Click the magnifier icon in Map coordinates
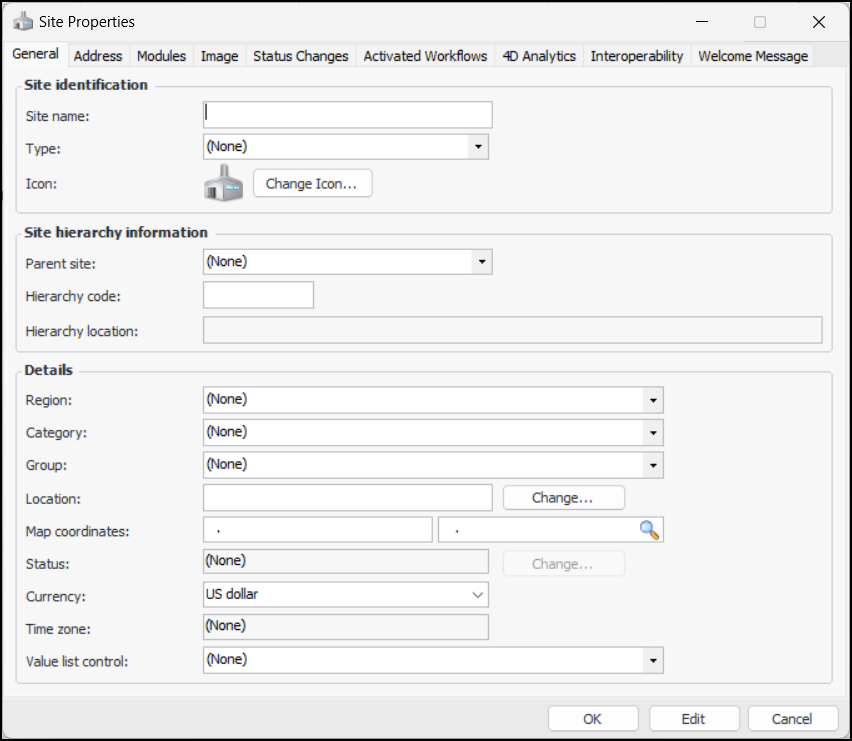The width and height of the screenshot is (852, 741). point(650,530)
